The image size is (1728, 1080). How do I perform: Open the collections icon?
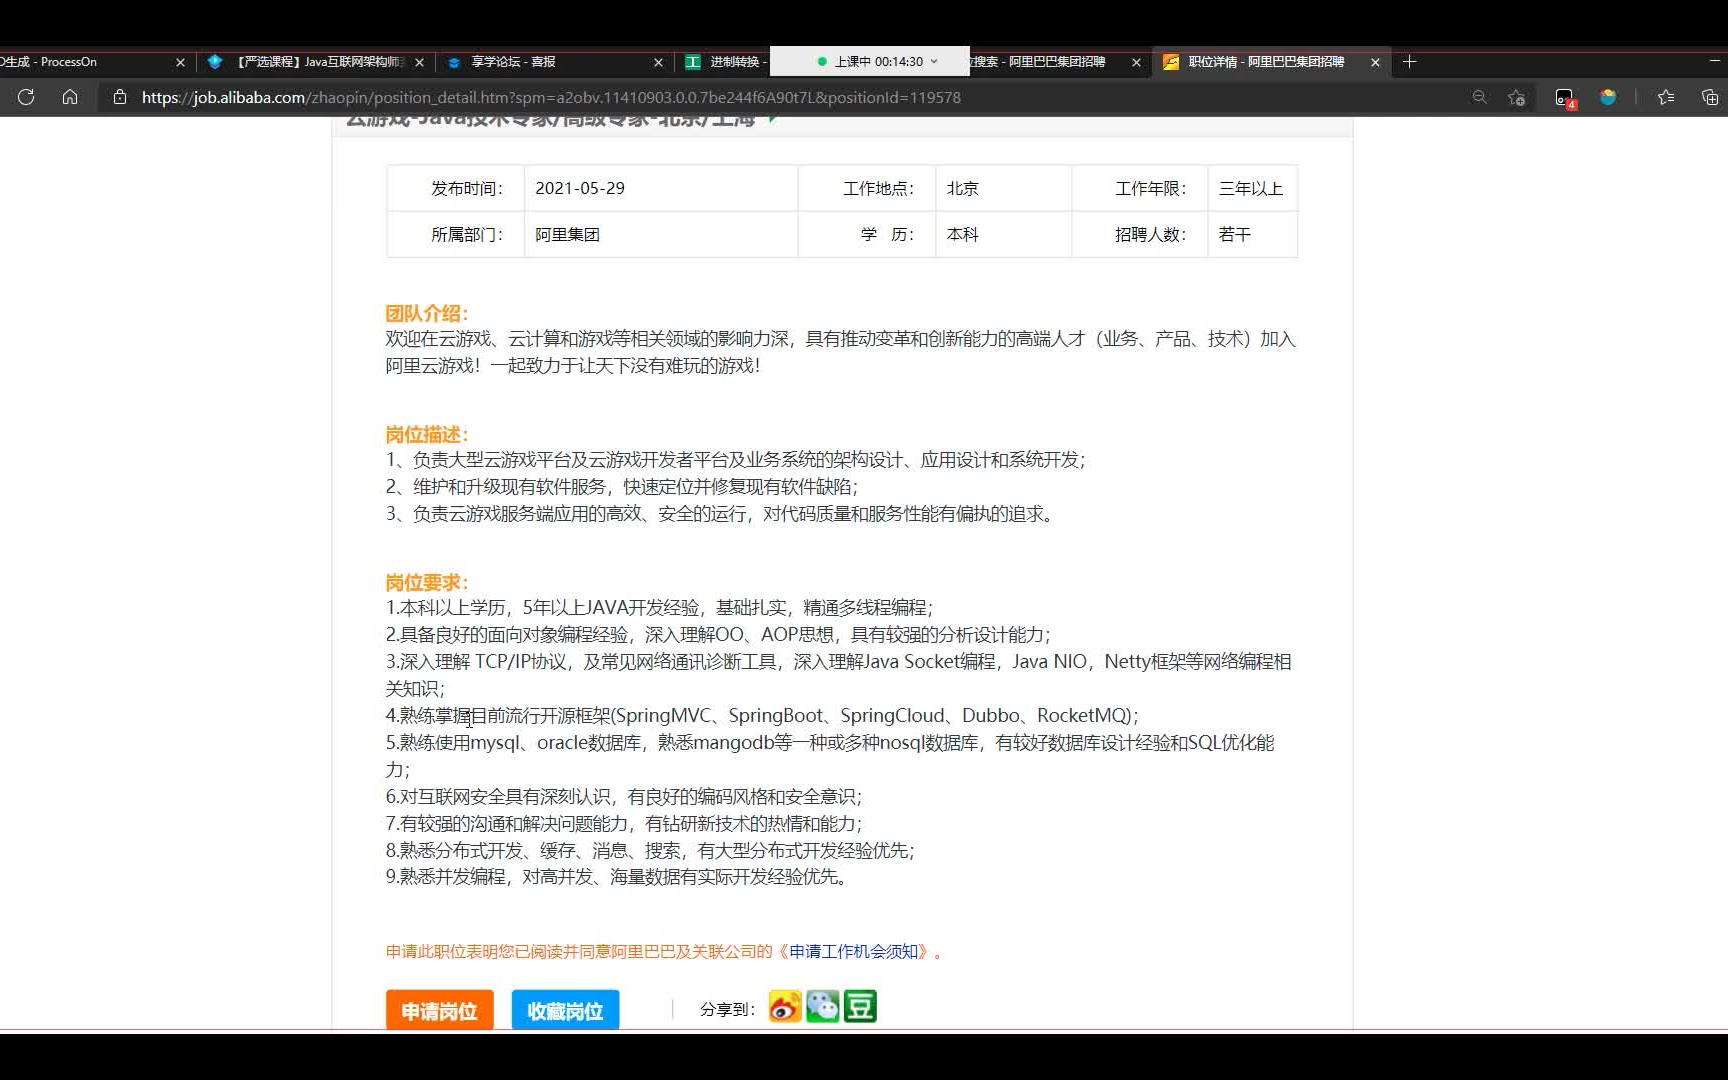[x=1710, y=97]
